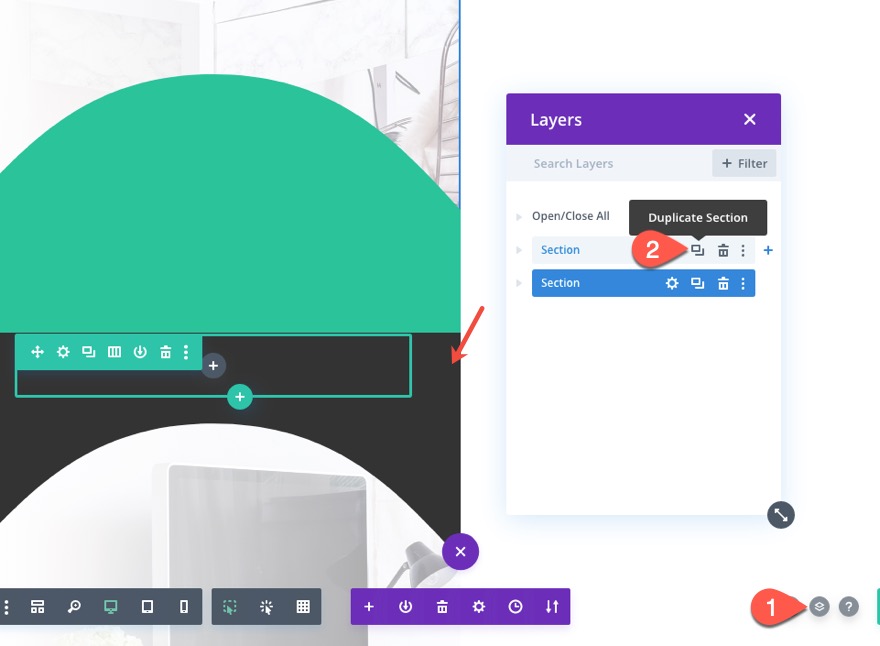Enable hover interaction mode

[x=230, y=607]
